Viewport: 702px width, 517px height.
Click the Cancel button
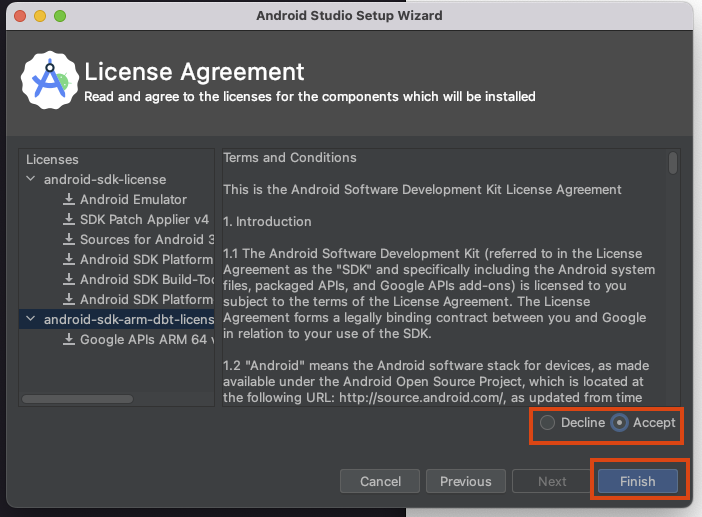(x=380, y=481)
